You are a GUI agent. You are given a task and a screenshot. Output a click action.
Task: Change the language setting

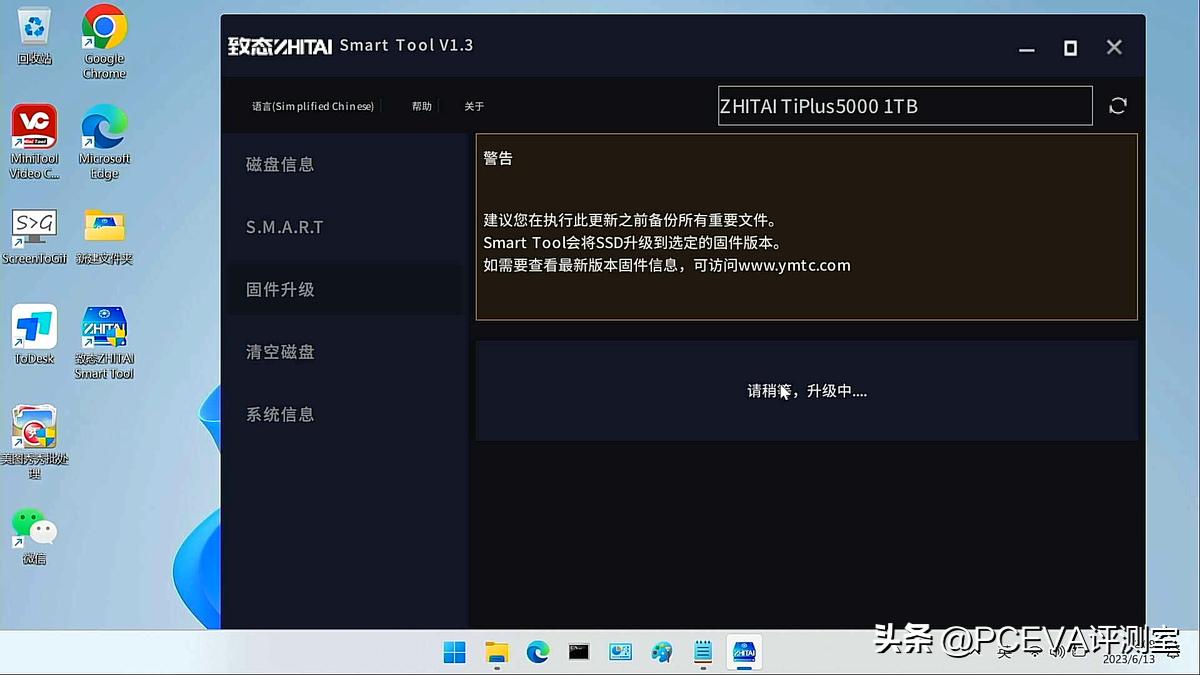tap(312, 105)
